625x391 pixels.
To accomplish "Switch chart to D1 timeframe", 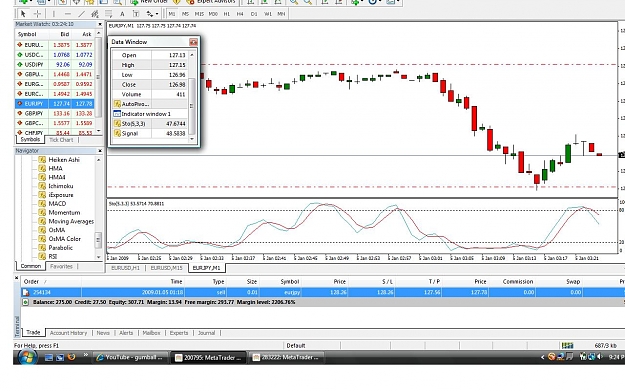I will point(254,14).
